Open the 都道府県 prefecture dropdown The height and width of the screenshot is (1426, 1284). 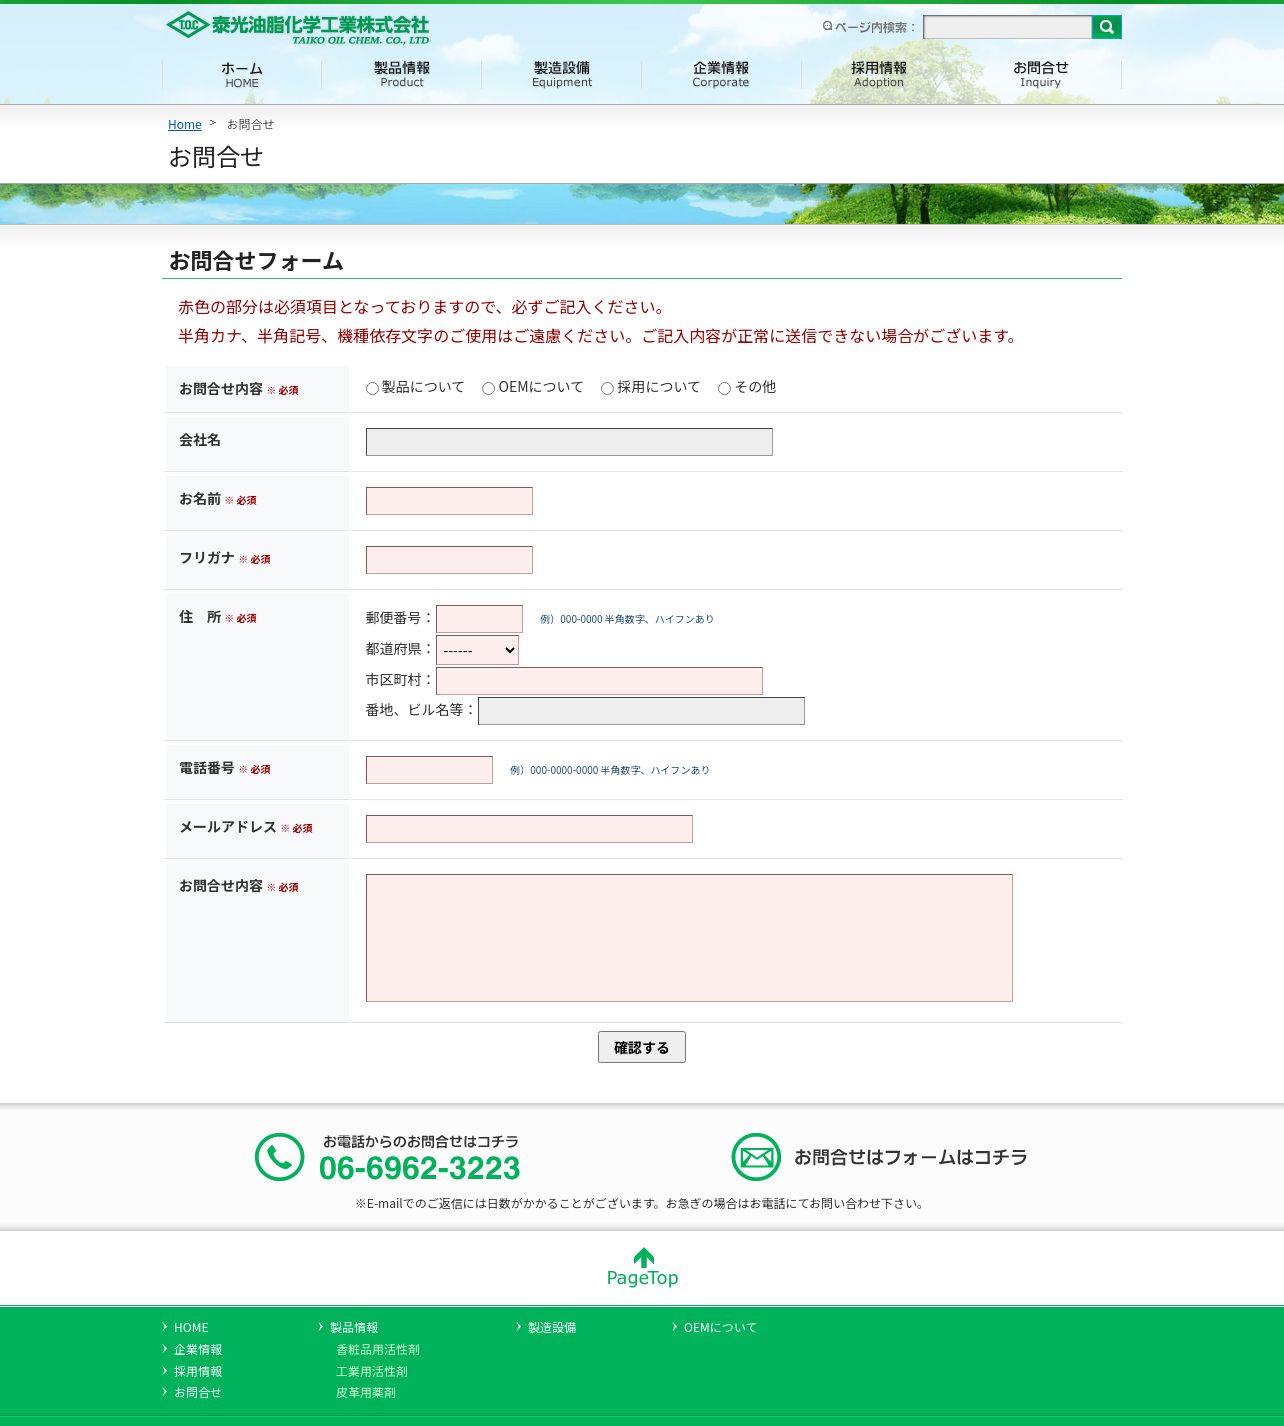478,650
